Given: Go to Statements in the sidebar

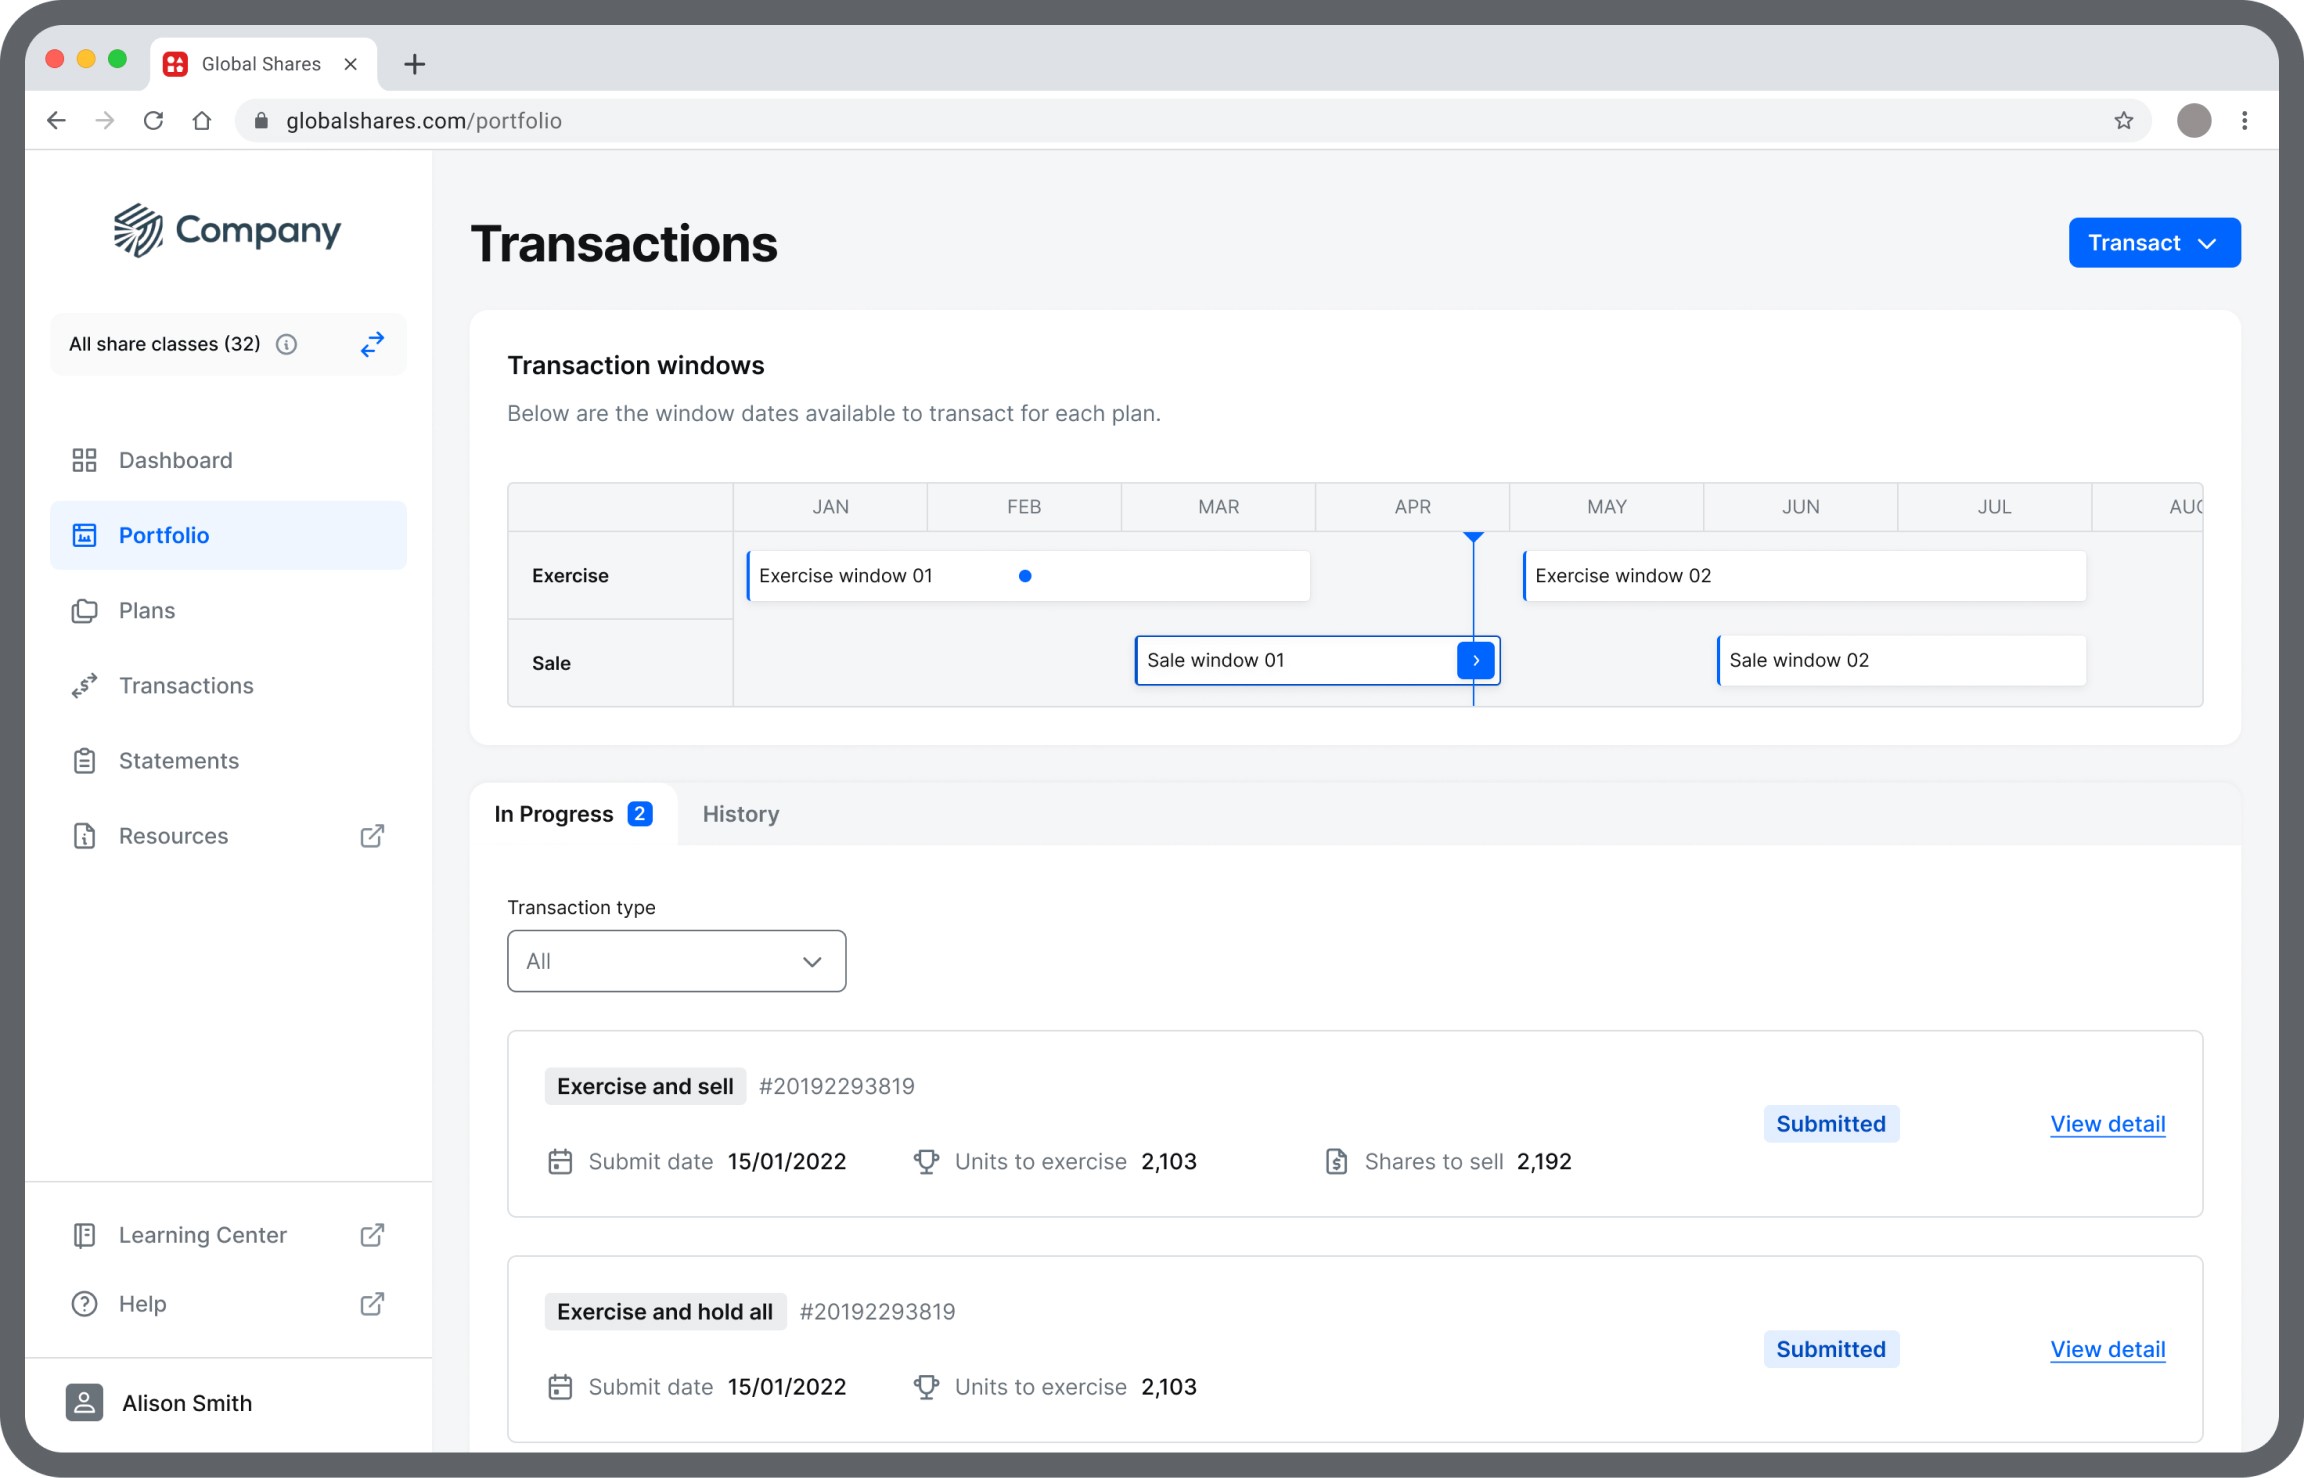Looking at the screenshot, I should click(x=178, y=761).
